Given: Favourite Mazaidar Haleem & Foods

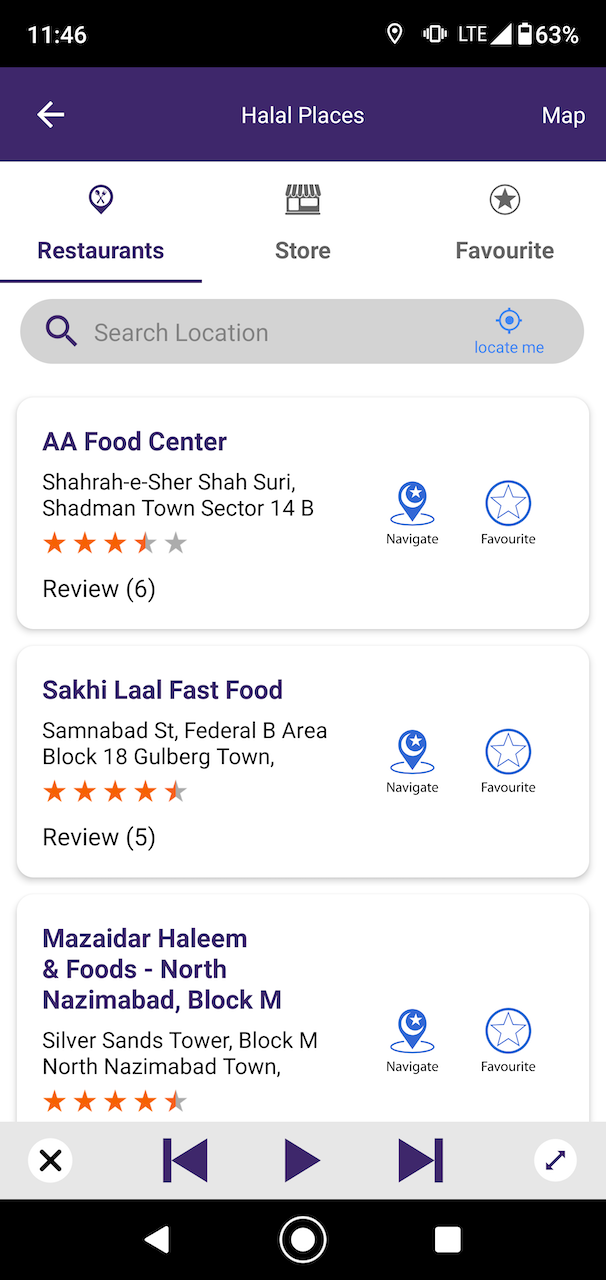Looking at the screenshot, I should click(508, 1040).
